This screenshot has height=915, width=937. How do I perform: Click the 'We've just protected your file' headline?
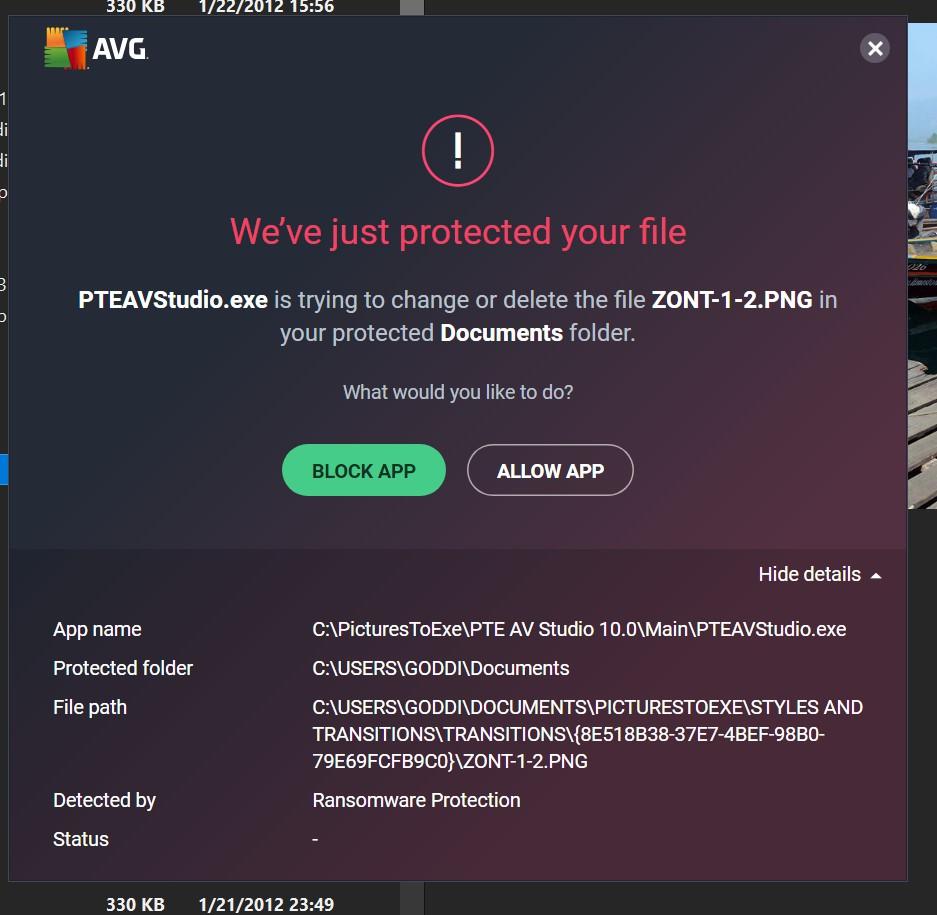458,232
